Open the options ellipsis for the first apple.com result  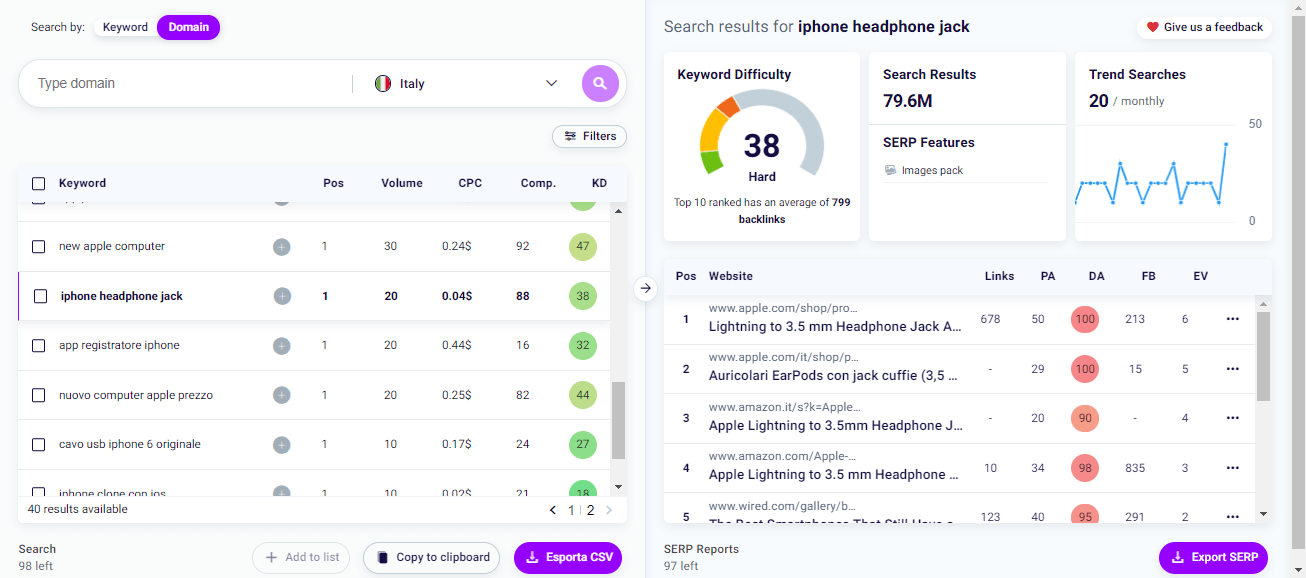(1232, 318)
